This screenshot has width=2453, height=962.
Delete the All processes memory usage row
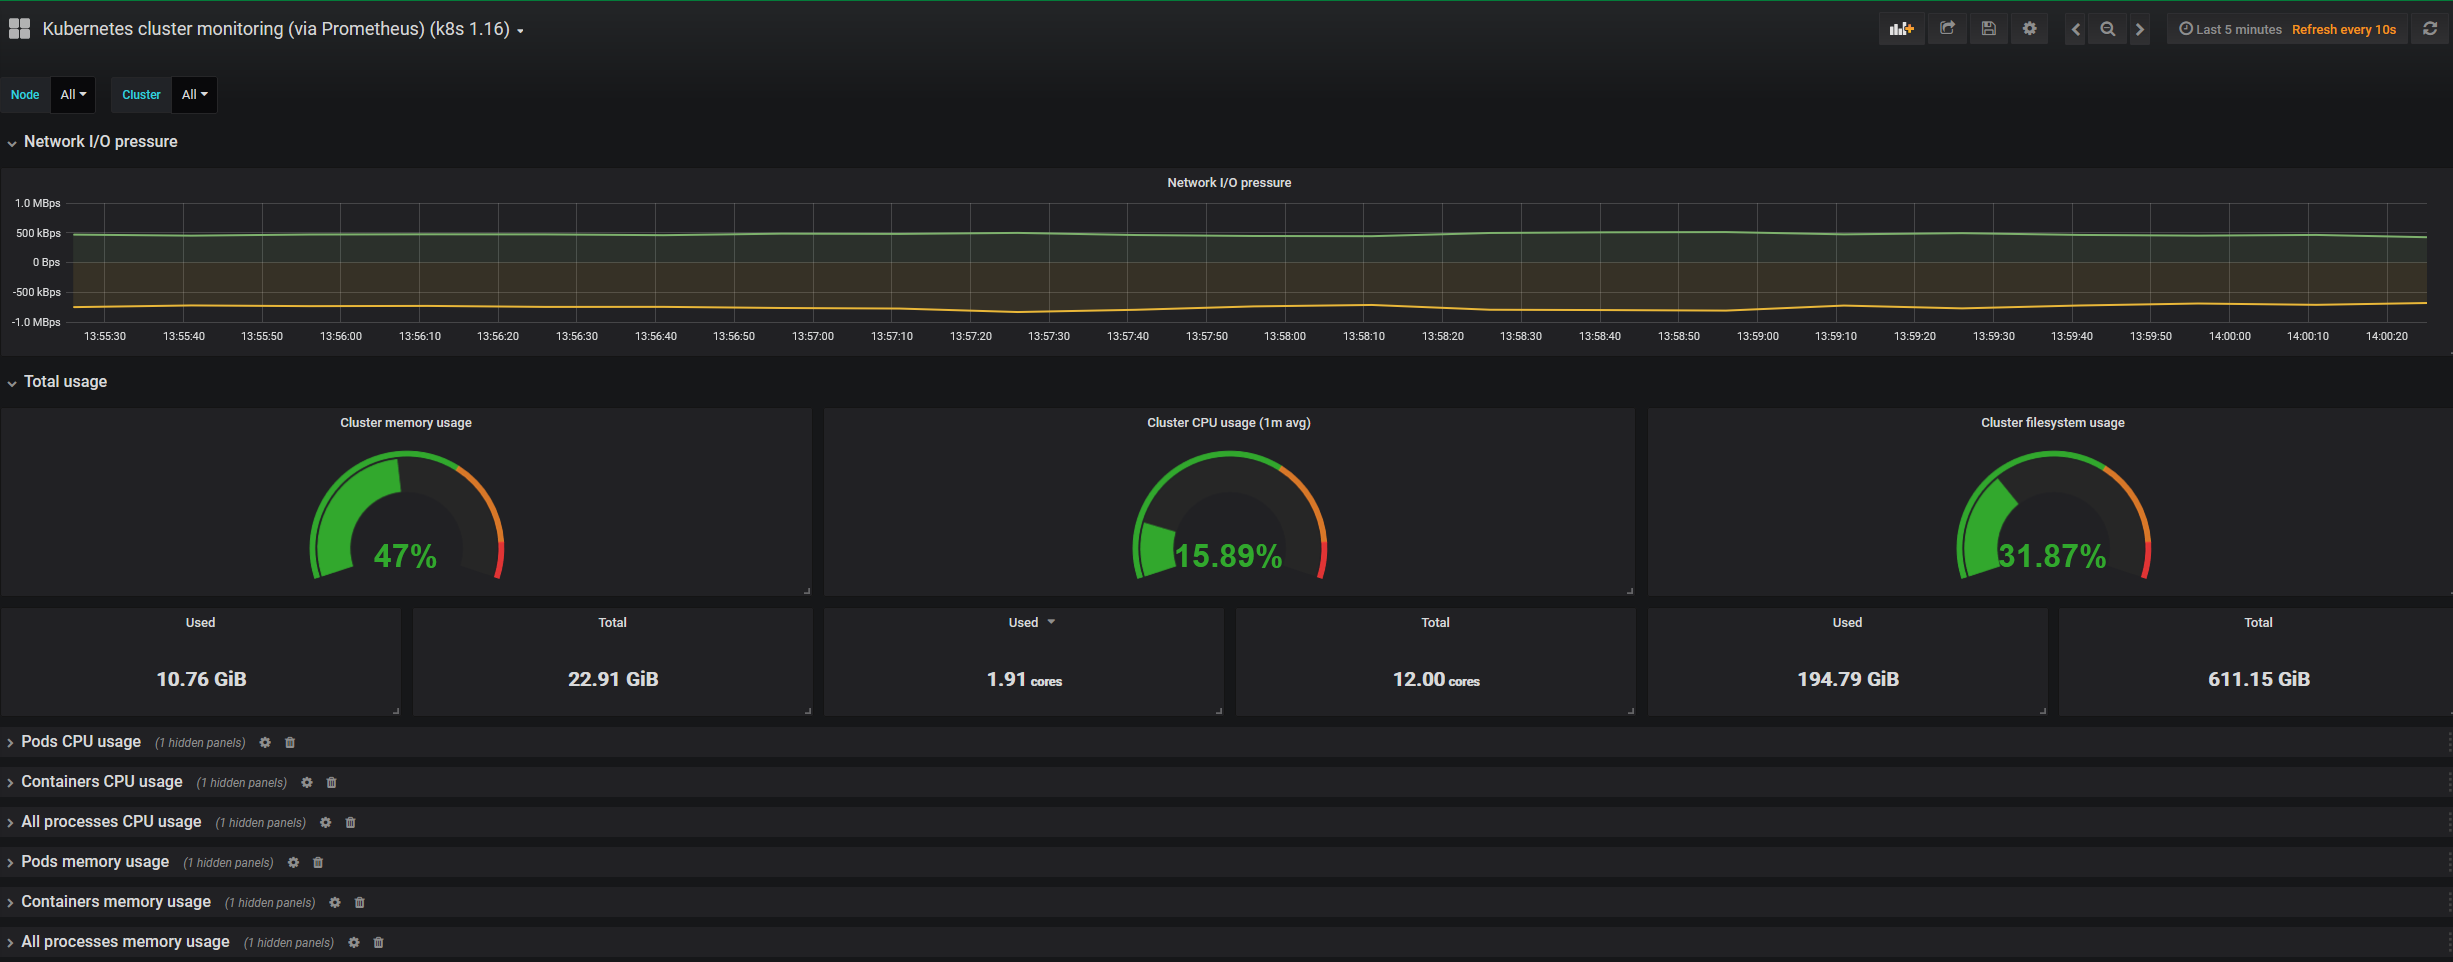379,943
